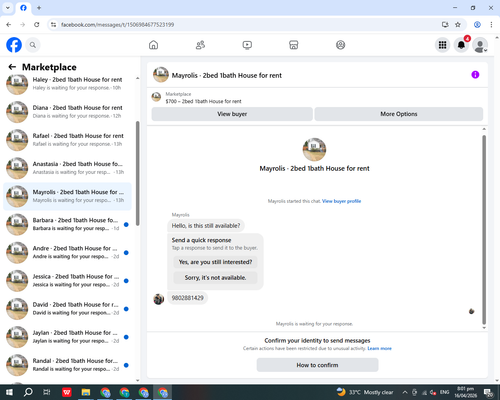Click the More Options button
Screen dimensions: 500x400
click(399, 114)
